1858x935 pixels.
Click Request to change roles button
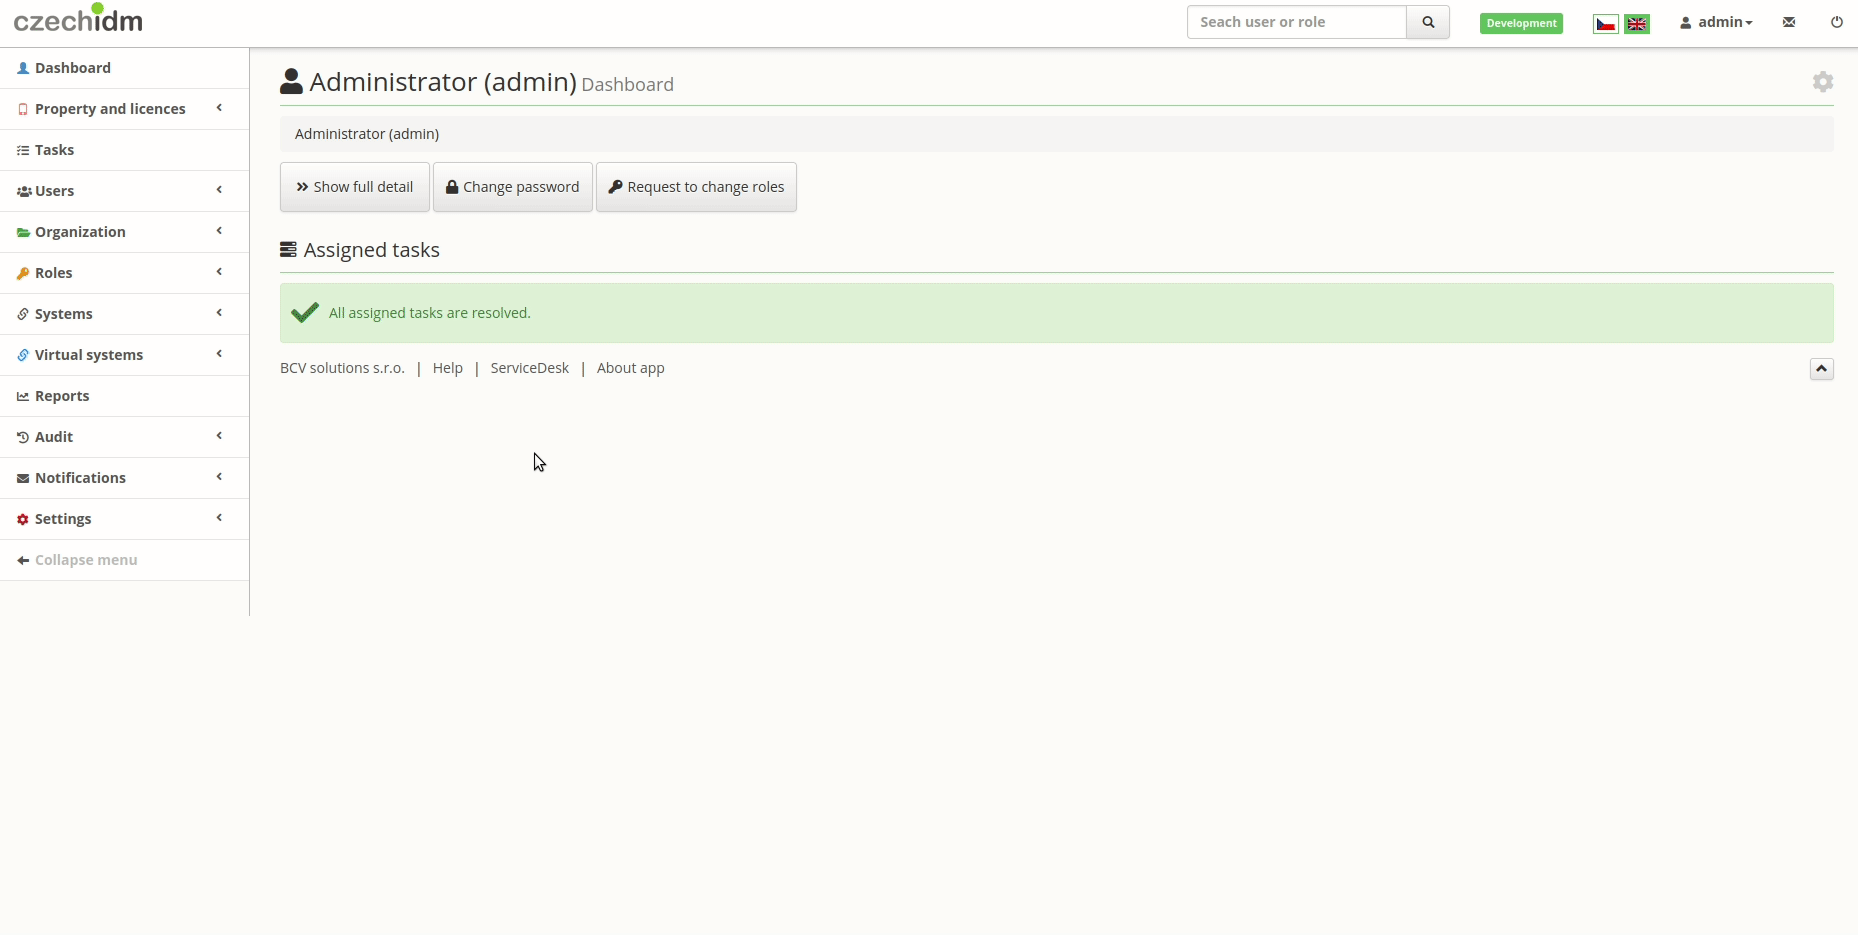pos(696,187)
